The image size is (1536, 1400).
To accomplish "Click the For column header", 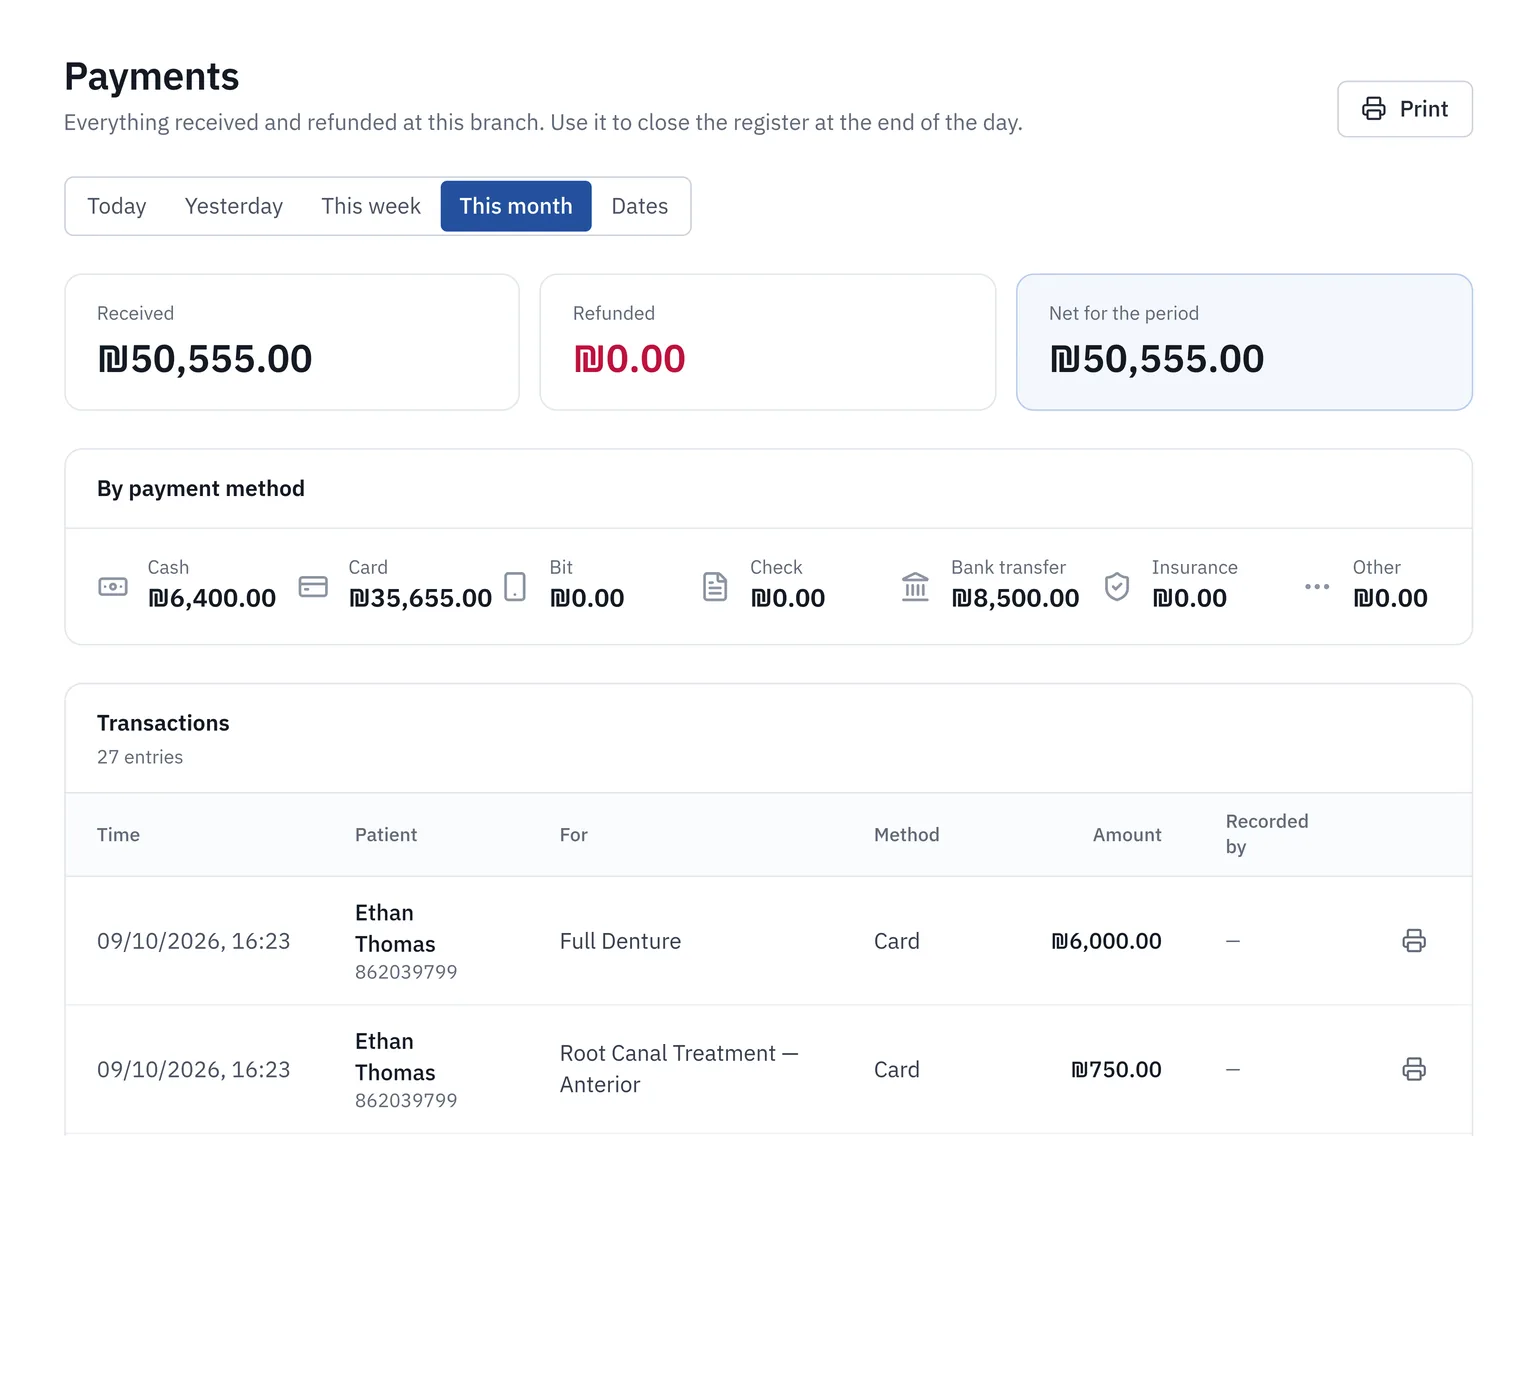I will click(574, 835).
